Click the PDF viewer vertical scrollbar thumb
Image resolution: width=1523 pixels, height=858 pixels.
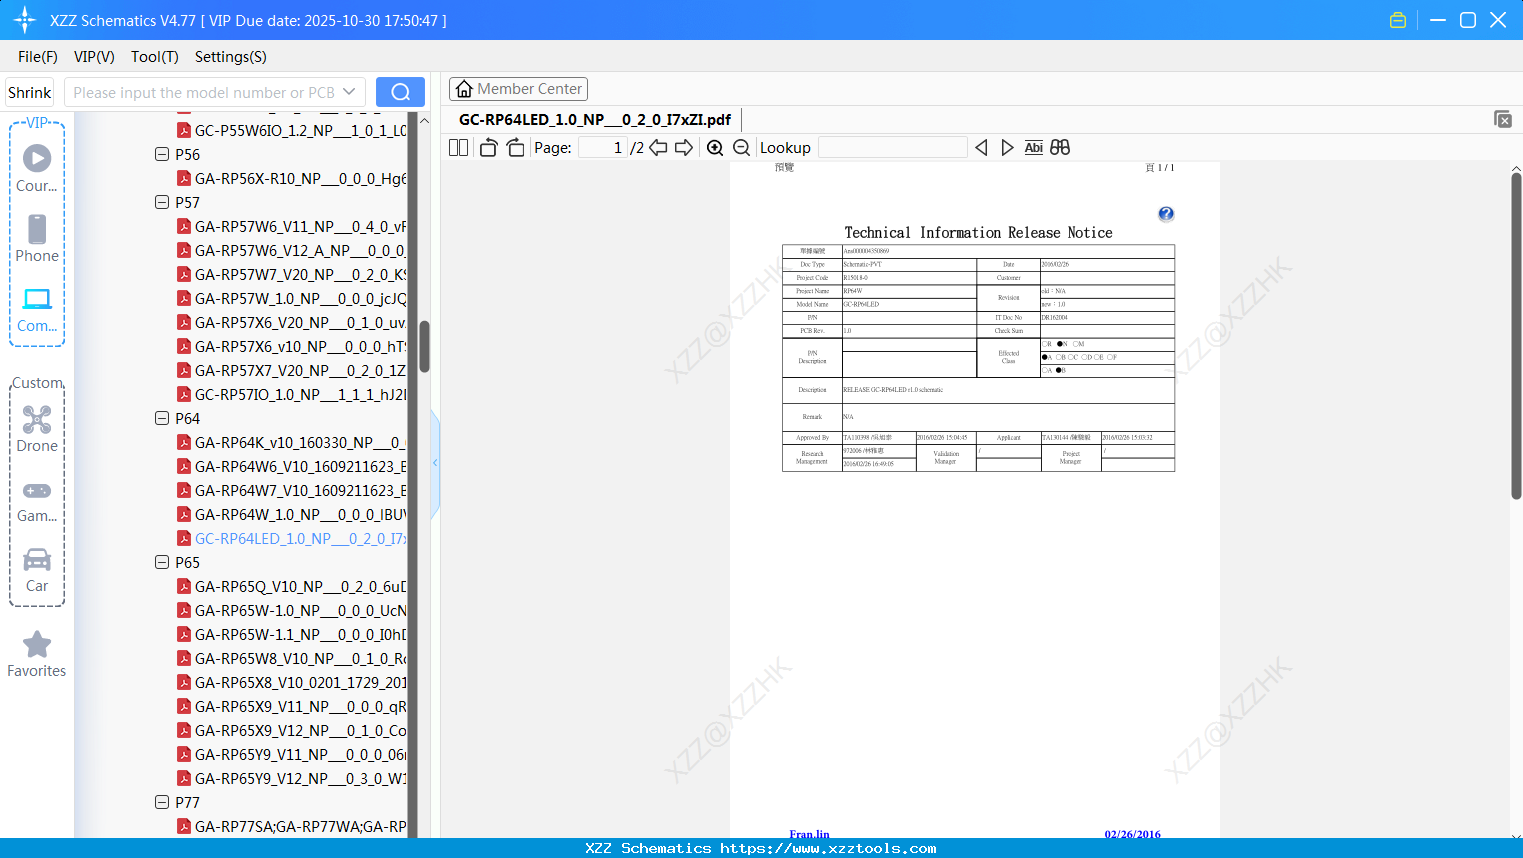(x=1516, y=335)
